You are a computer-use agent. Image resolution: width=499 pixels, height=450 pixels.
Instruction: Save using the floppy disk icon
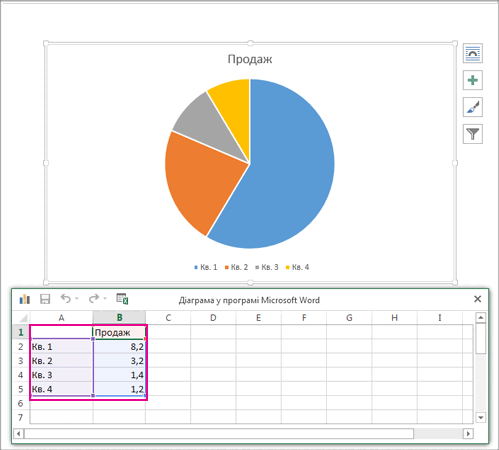click(x=45, y=299)
